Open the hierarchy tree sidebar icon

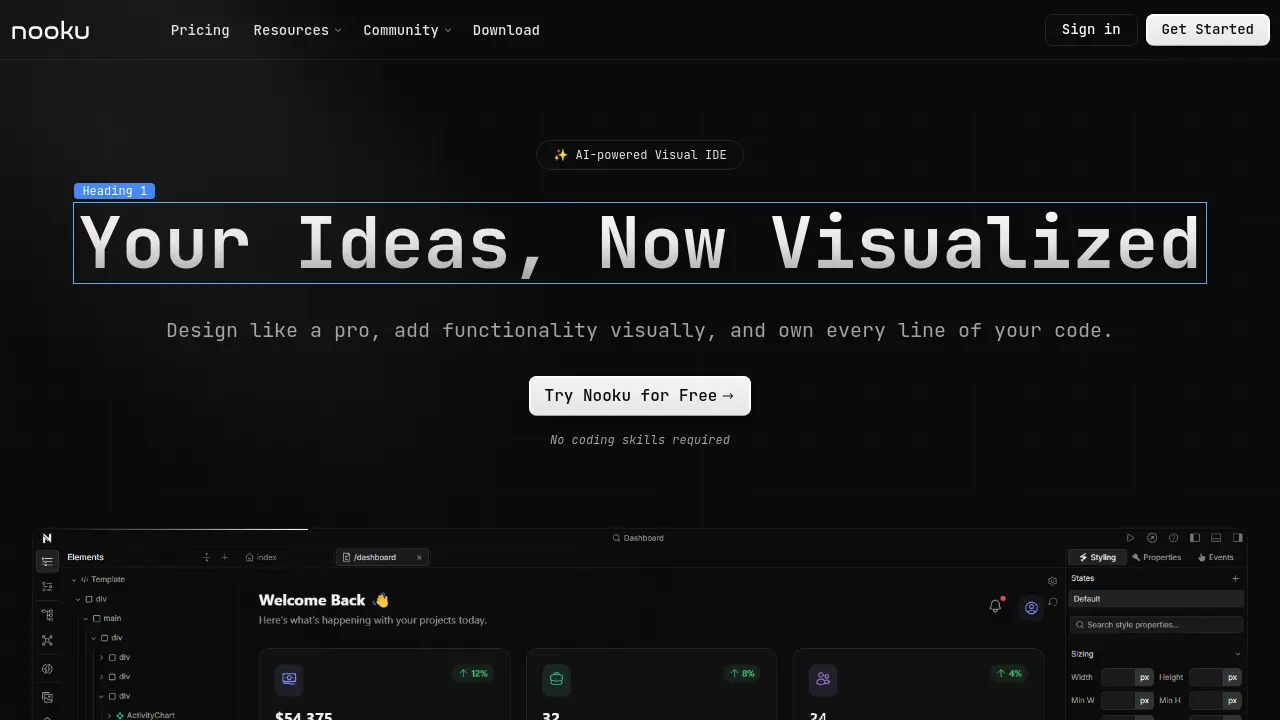[47, 614]
